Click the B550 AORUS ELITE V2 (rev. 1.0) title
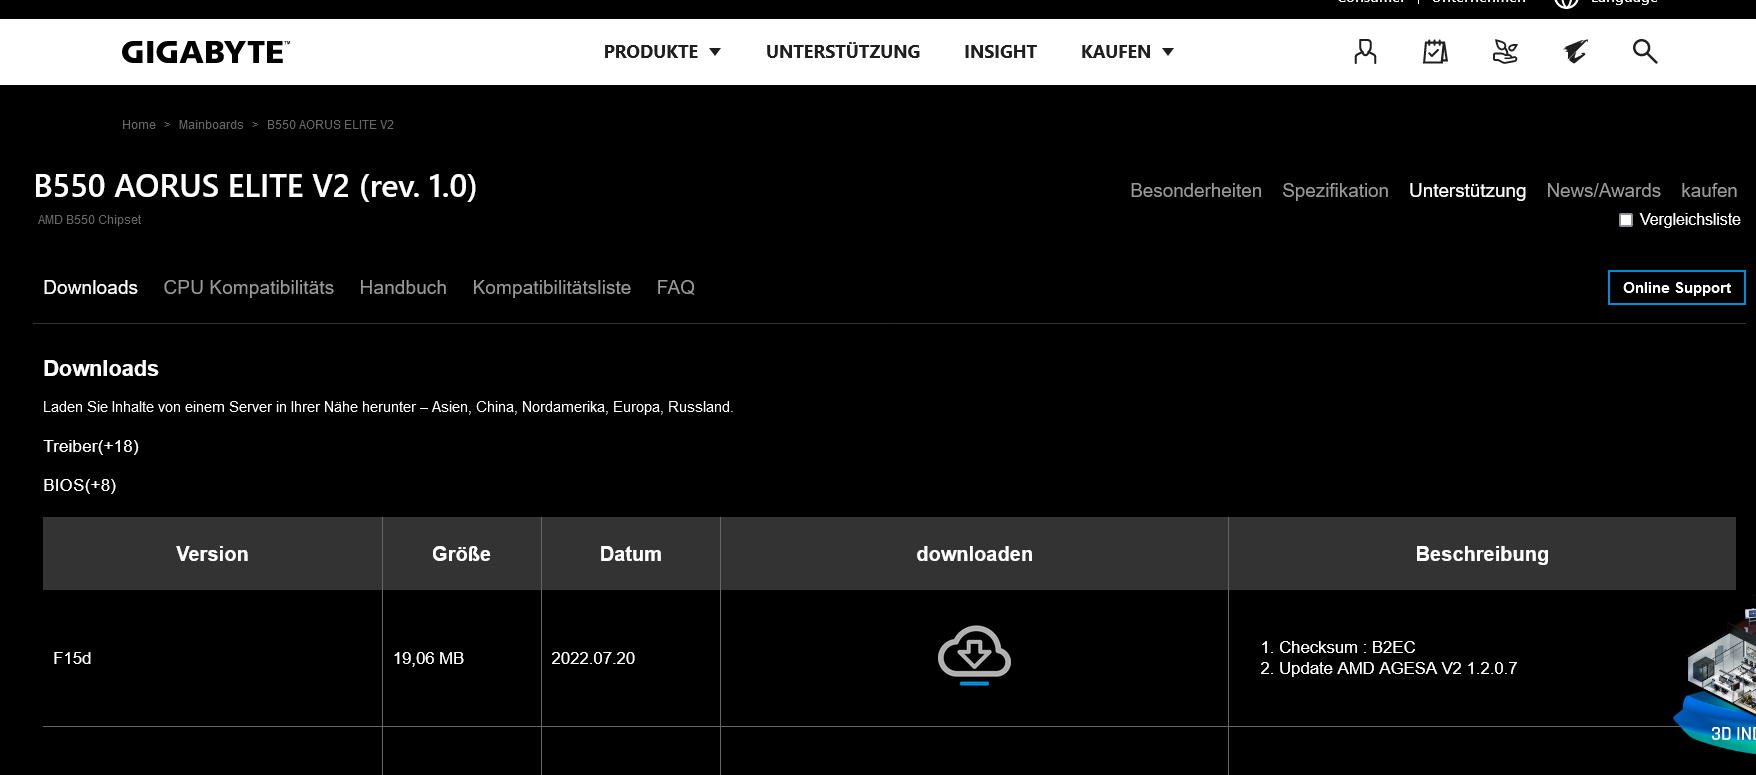The image size is (1756, 775). click(255, 186)
